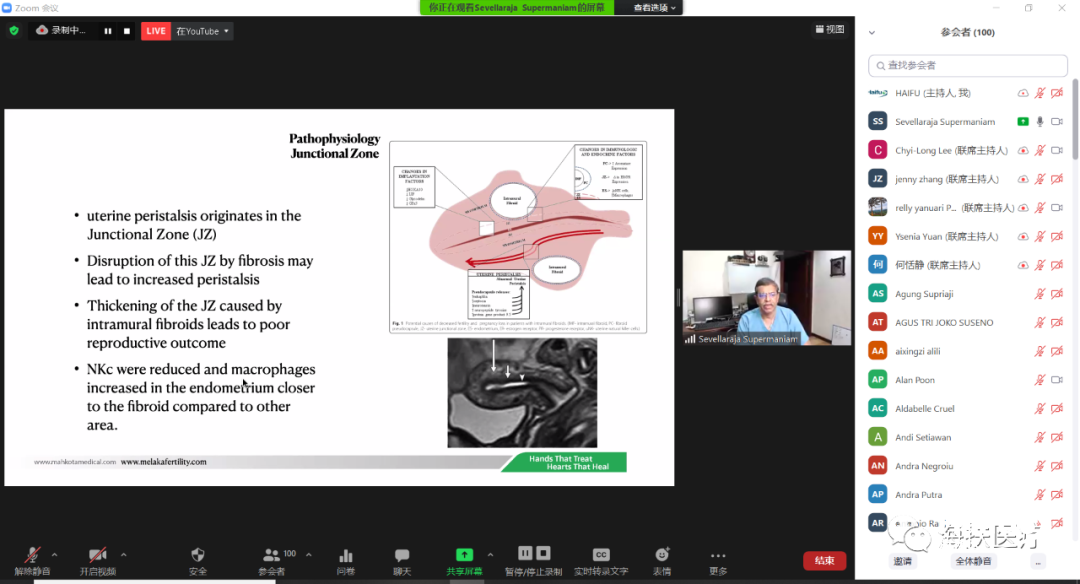
Task: Click the green encryption shield icon
Action: pos(14,31)
